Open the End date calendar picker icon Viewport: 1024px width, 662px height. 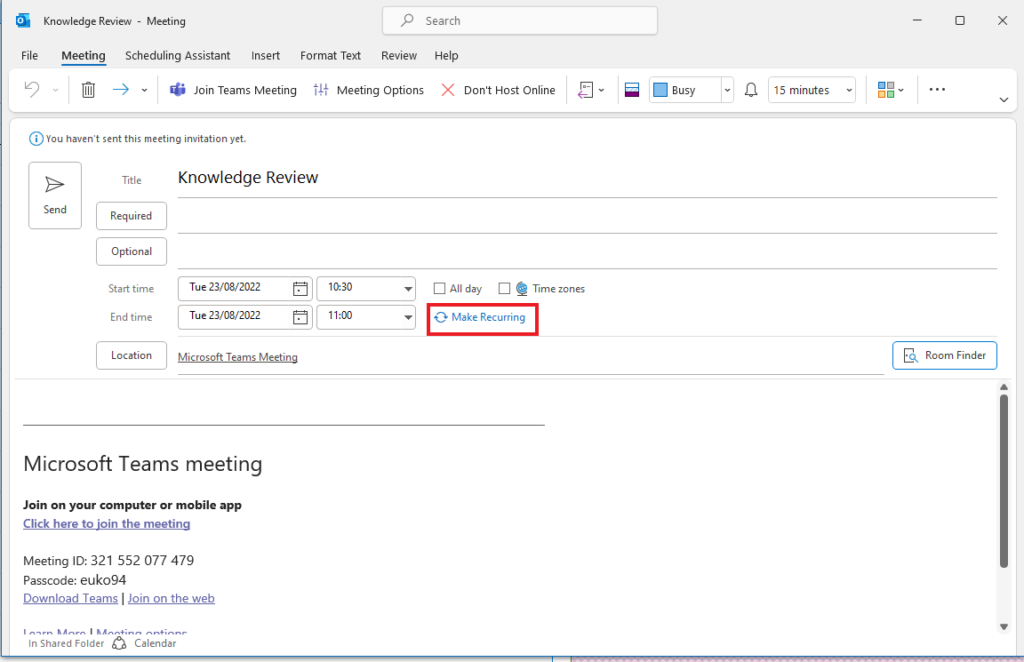pos(300,317)
